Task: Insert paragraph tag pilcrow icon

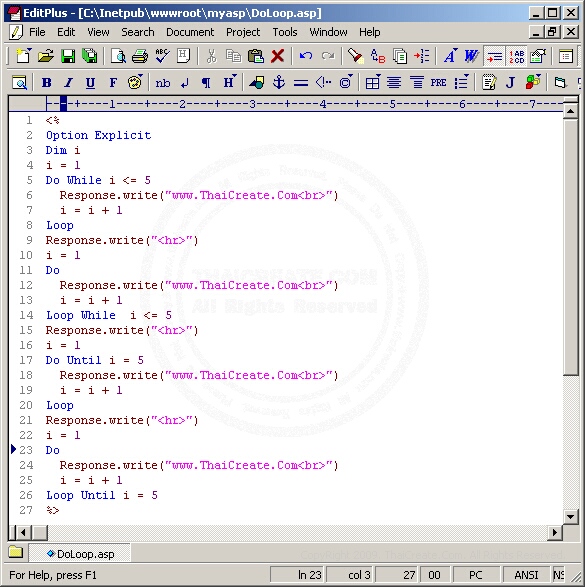Action: [206, 82]
